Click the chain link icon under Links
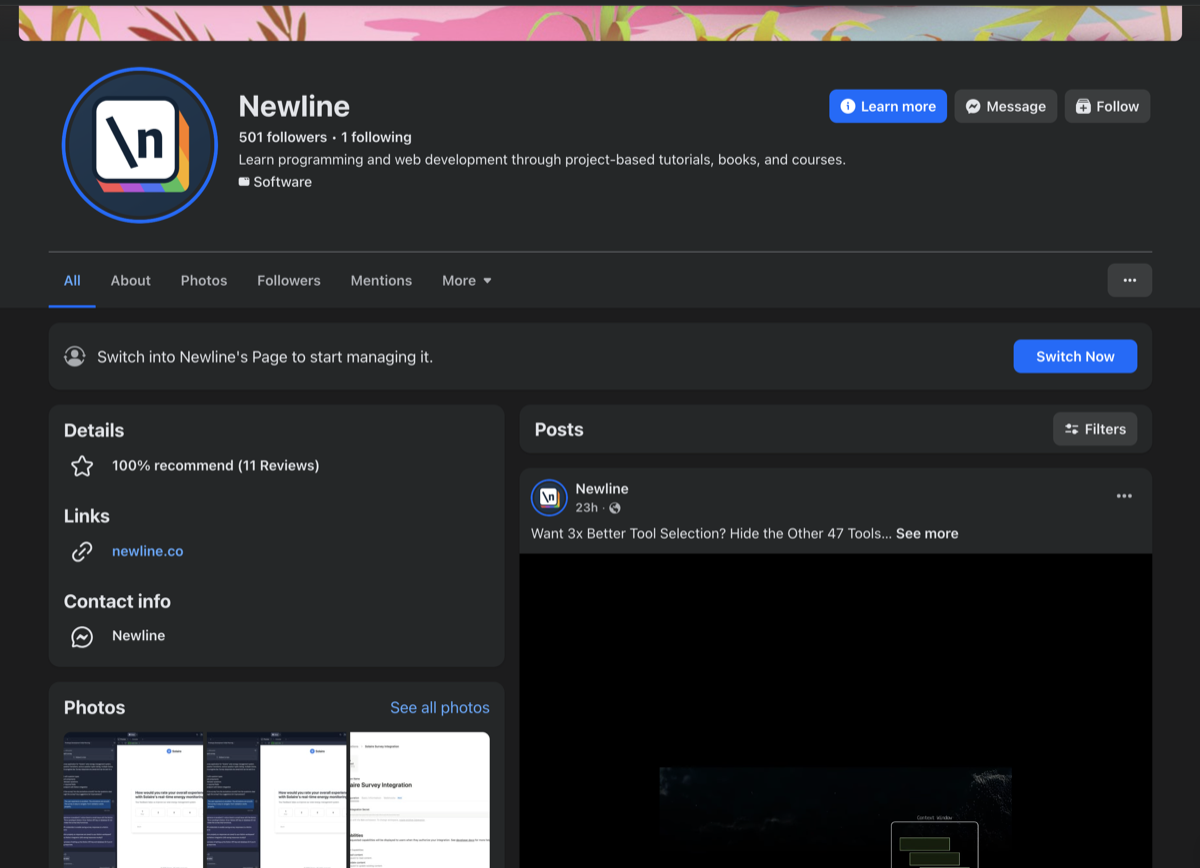The image size is (1200, 868). [82, 551]
